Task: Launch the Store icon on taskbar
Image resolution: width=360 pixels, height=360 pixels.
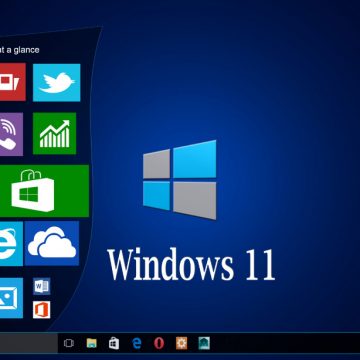Action: click(x=114, y=343)
